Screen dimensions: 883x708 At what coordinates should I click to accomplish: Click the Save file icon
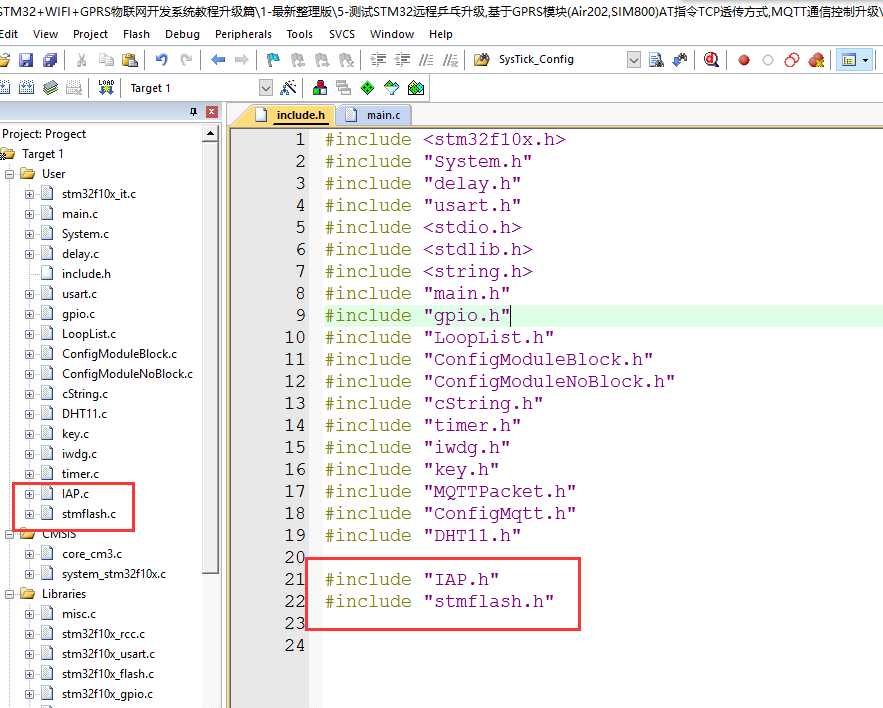26,60
